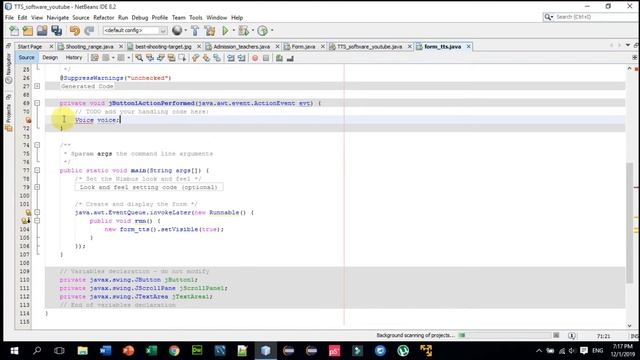
Task: Open the Navigator side panel
Action: click(x=9, y=69)
